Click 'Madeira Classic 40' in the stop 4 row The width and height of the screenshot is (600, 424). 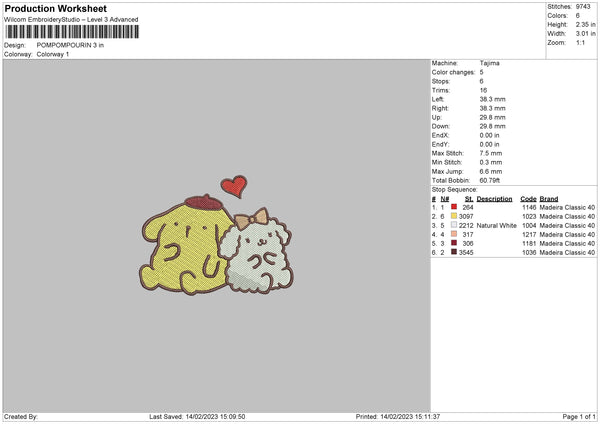pyautogui.click(x=567, y=235)
